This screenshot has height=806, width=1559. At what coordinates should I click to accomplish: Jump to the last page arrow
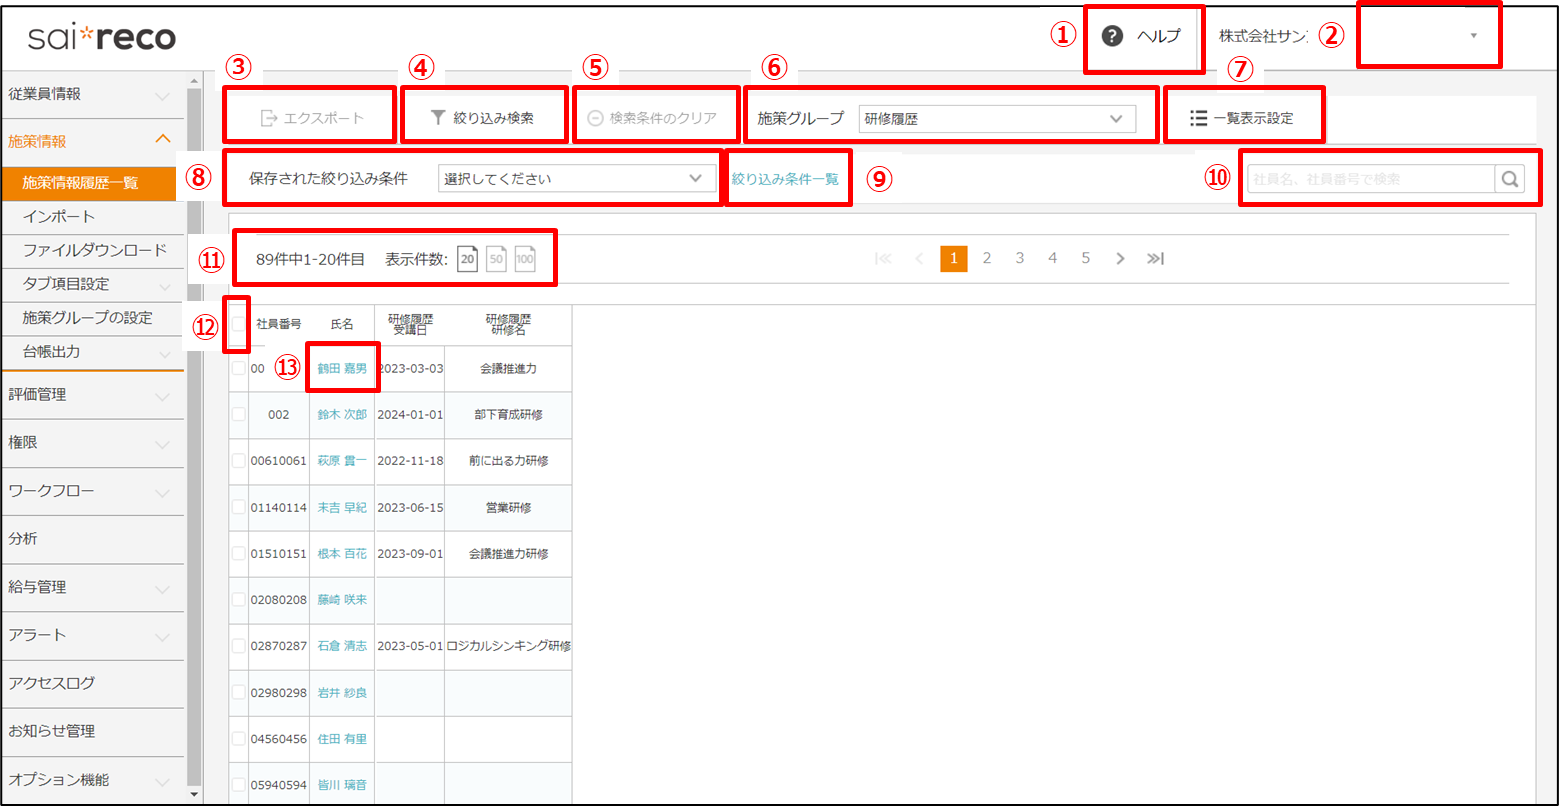coord(1155,259)
